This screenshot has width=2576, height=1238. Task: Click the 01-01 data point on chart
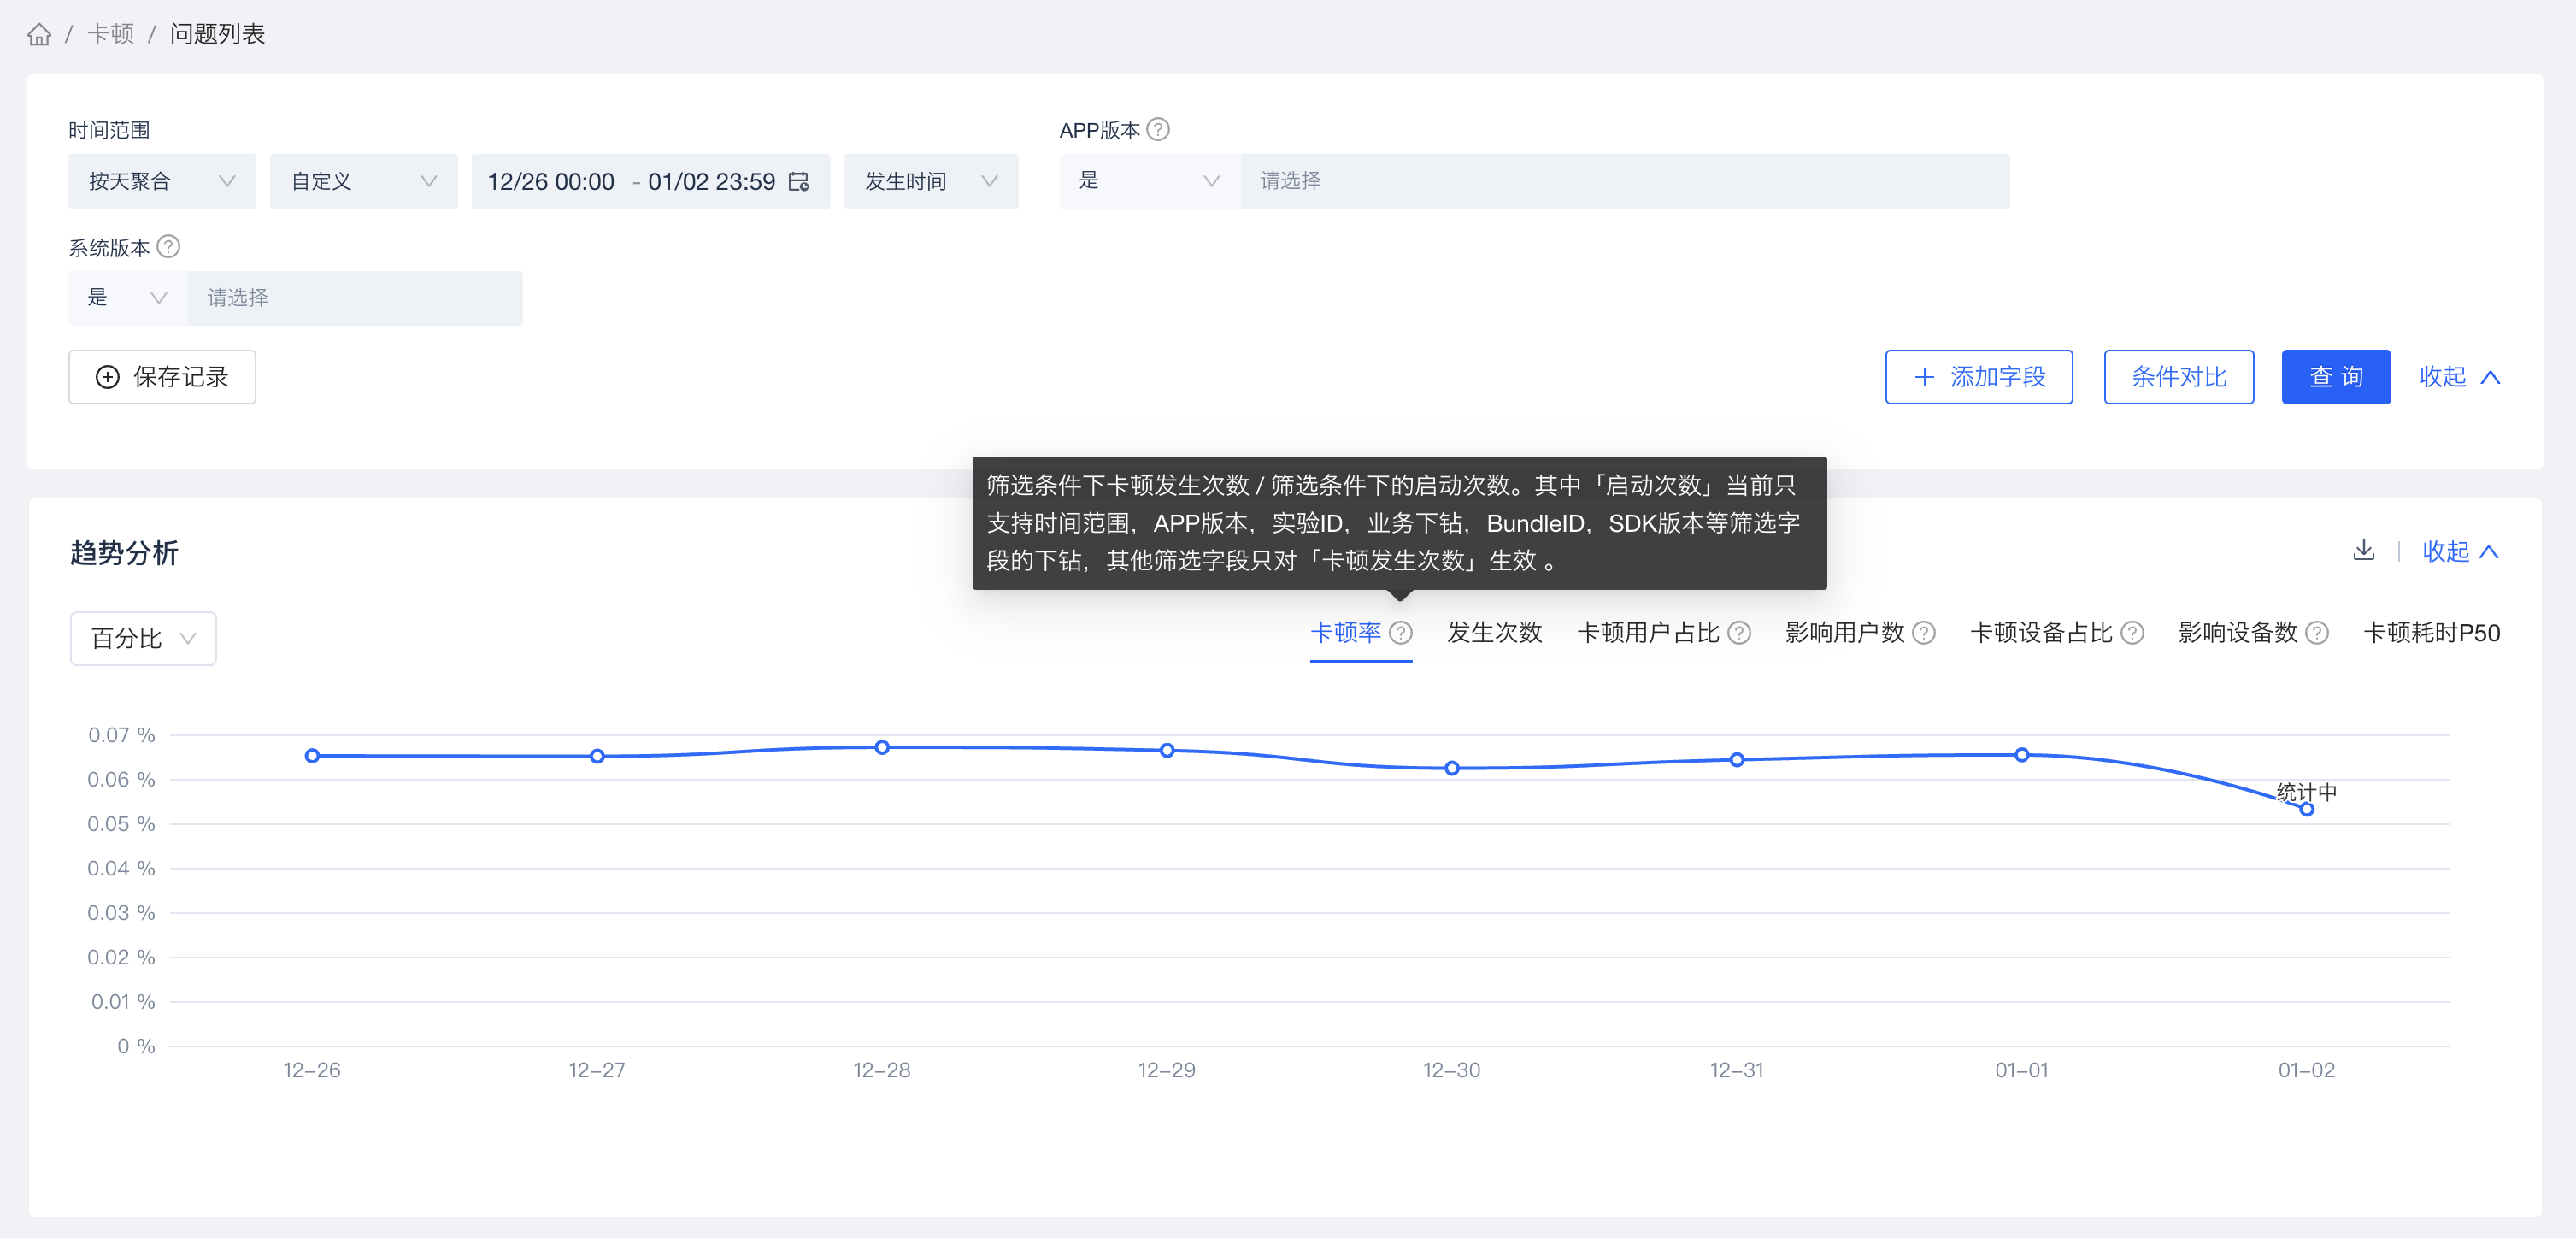(2022, 755)
